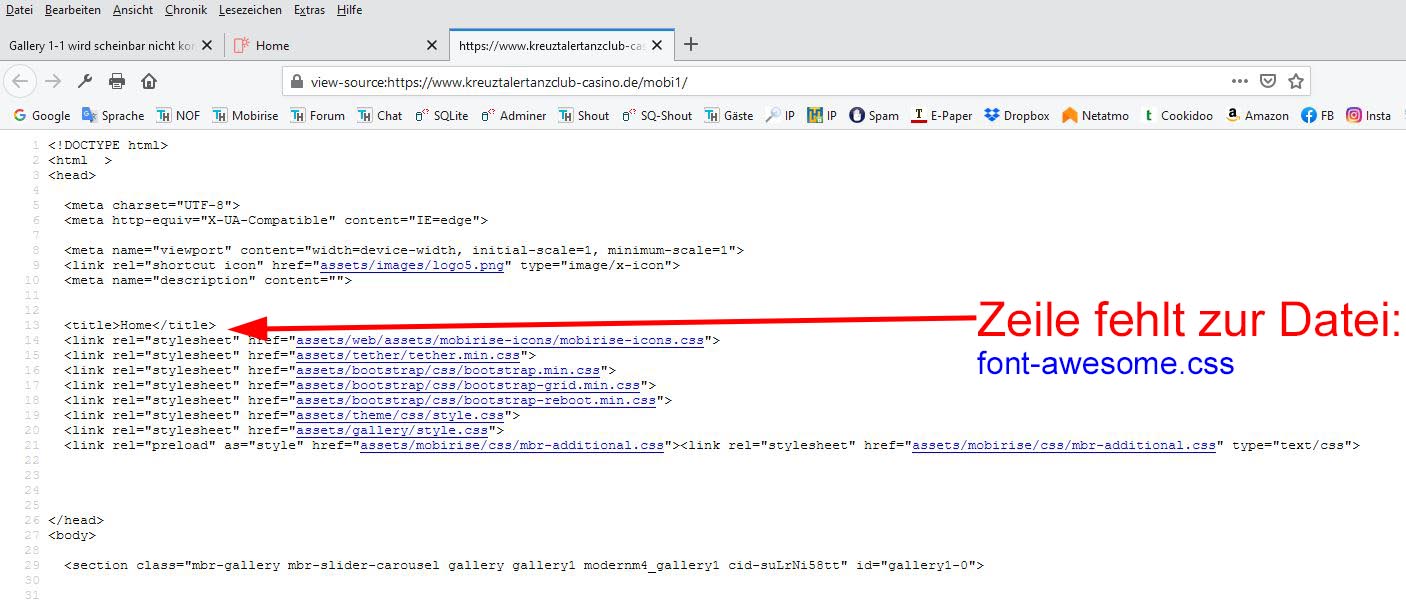
Task: Follow bootstrap-grid.min.css link
Action: click(x=468, y=385)
